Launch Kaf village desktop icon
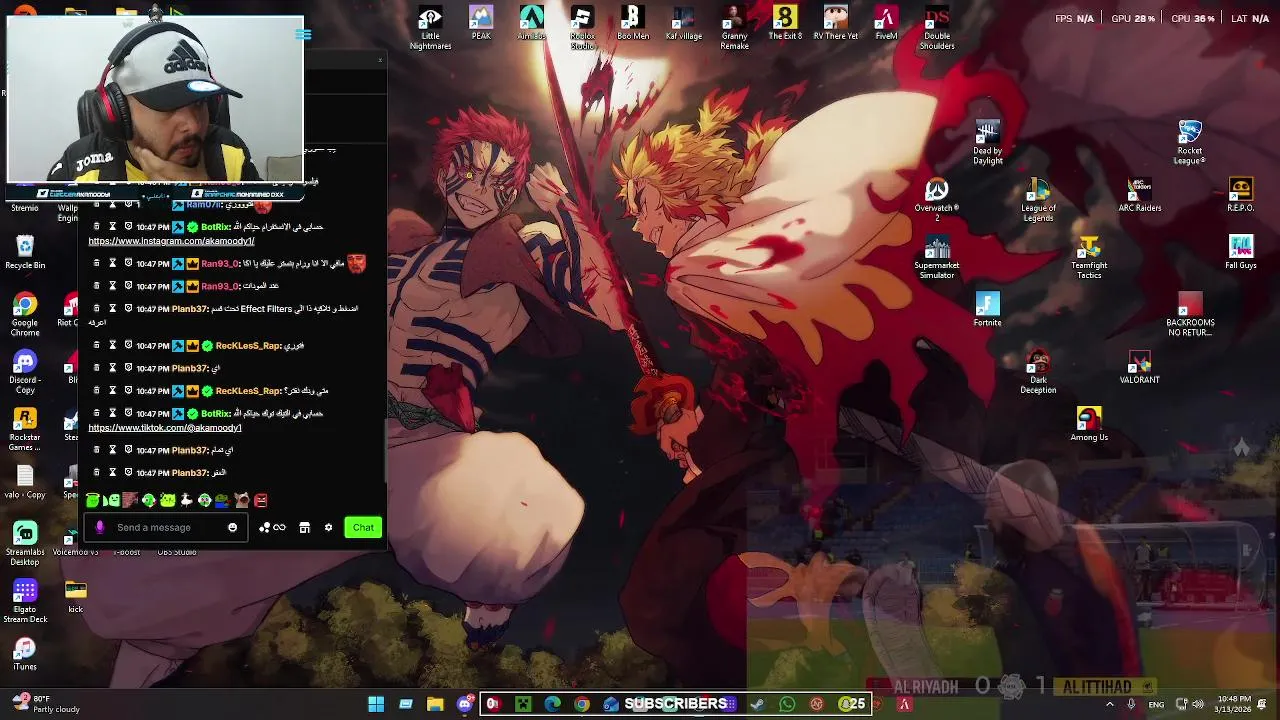 click(x=683, y=24)
